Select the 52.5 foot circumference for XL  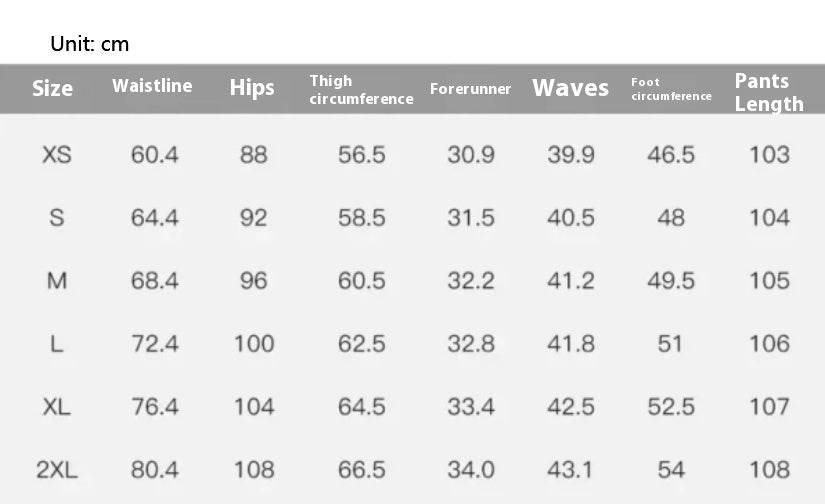click(x=671, y=407)
